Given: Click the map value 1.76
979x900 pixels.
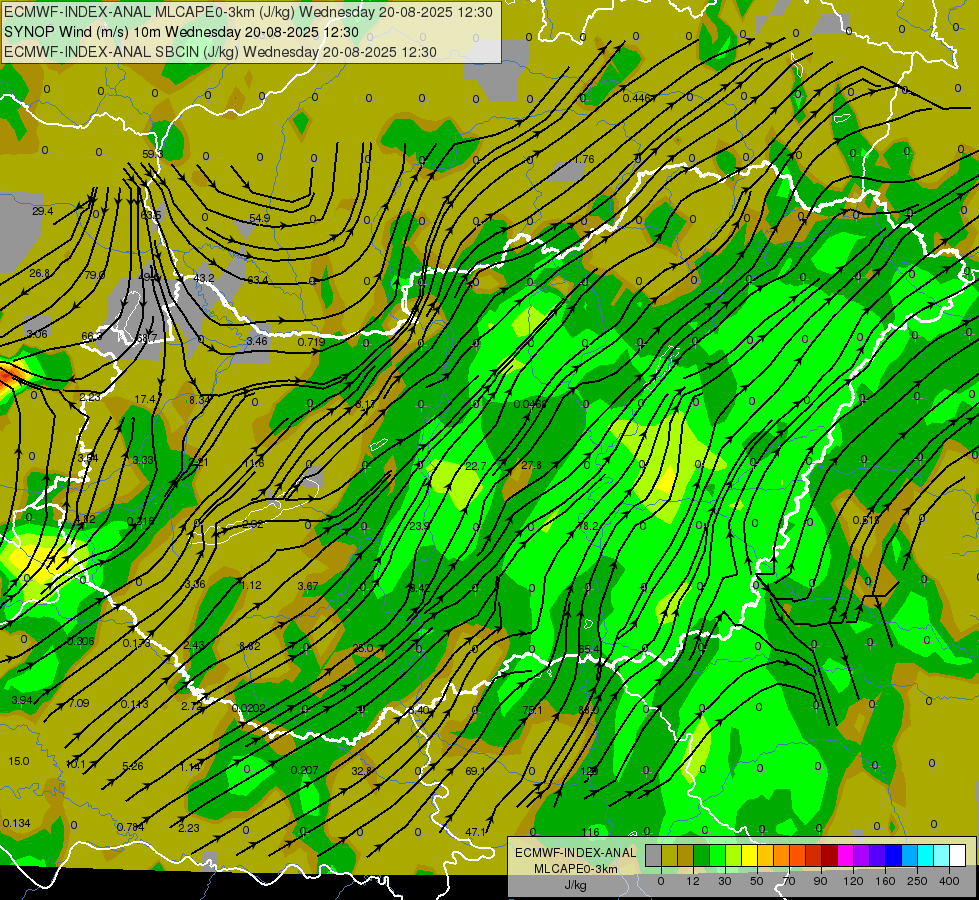Looking at the screenshot, I should (584, 159).
